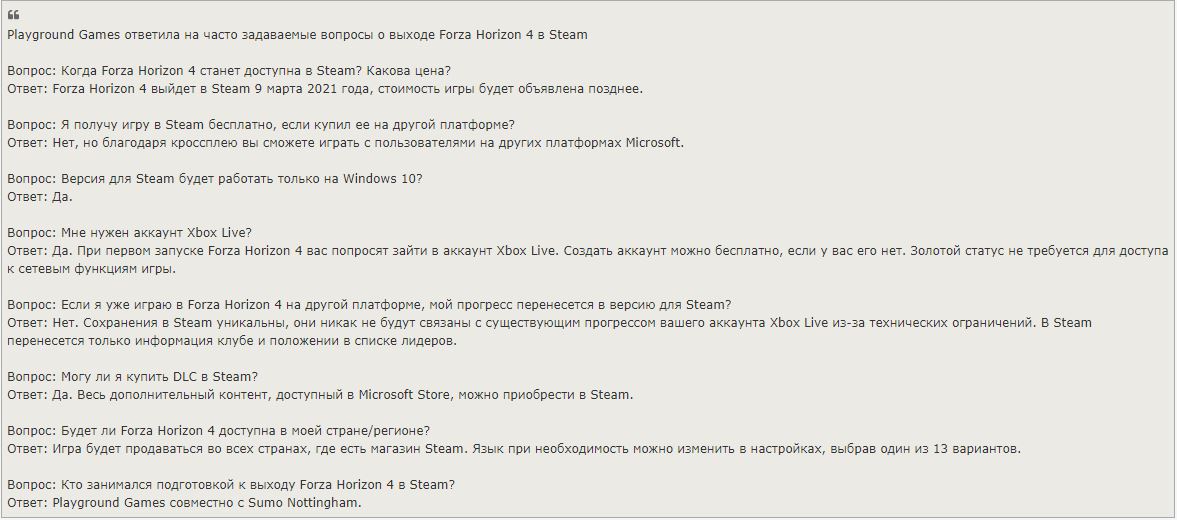Viewport: 1177px width, 520px height.
Task: Click answer about Сохранения в Steam уникальны
Action: [x=549, y=323]
